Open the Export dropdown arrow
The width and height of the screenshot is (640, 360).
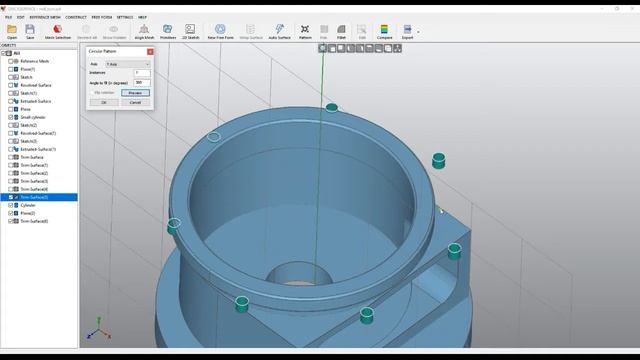pyautogui.click(x=418, y=32)
